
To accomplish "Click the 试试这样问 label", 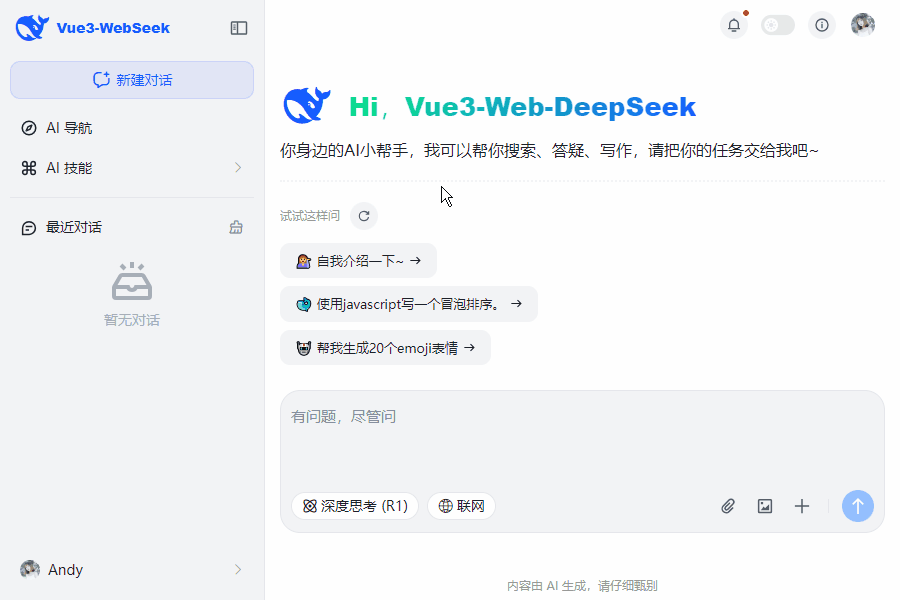I will [x=310, y=216].
